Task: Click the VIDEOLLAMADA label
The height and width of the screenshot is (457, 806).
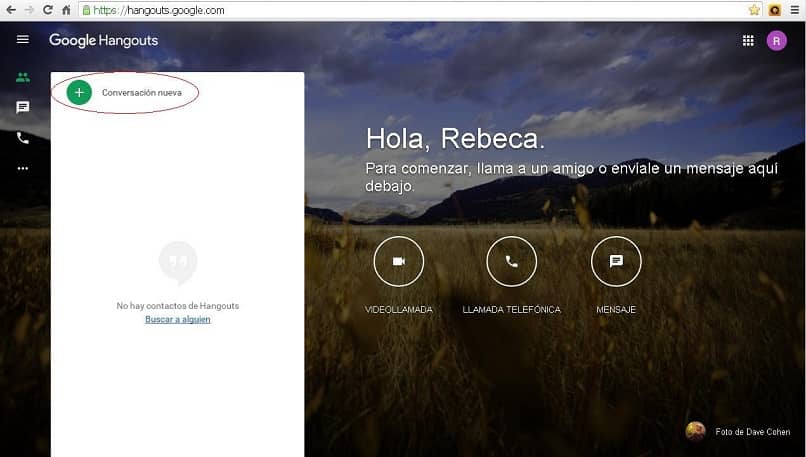Action: (399, 309)
